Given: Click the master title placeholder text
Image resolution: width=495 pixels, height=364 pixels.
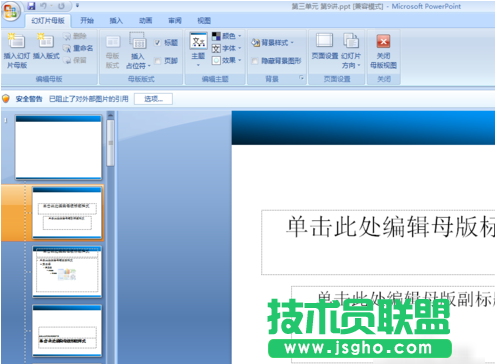Looking at the screenshot, I should click(x=390, y=227).
